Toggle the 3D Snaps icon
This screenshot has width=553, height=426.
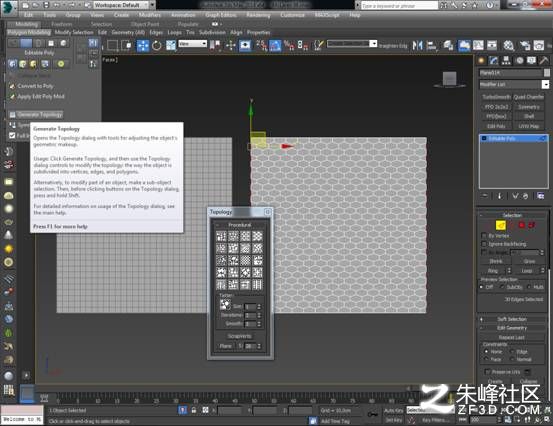coord(262,45)
